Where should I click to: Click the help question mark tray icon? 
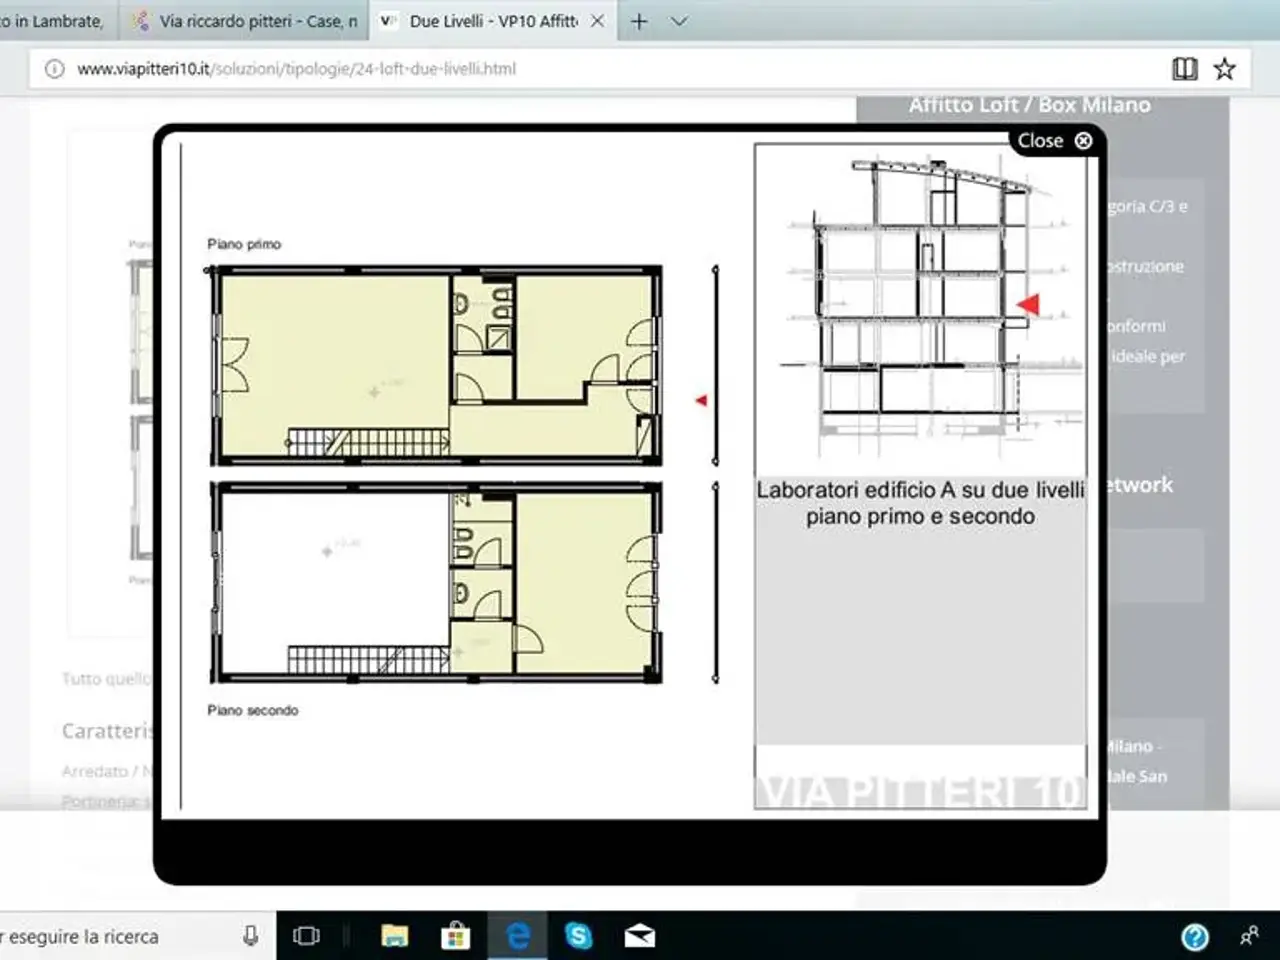tap(1195, 937)
